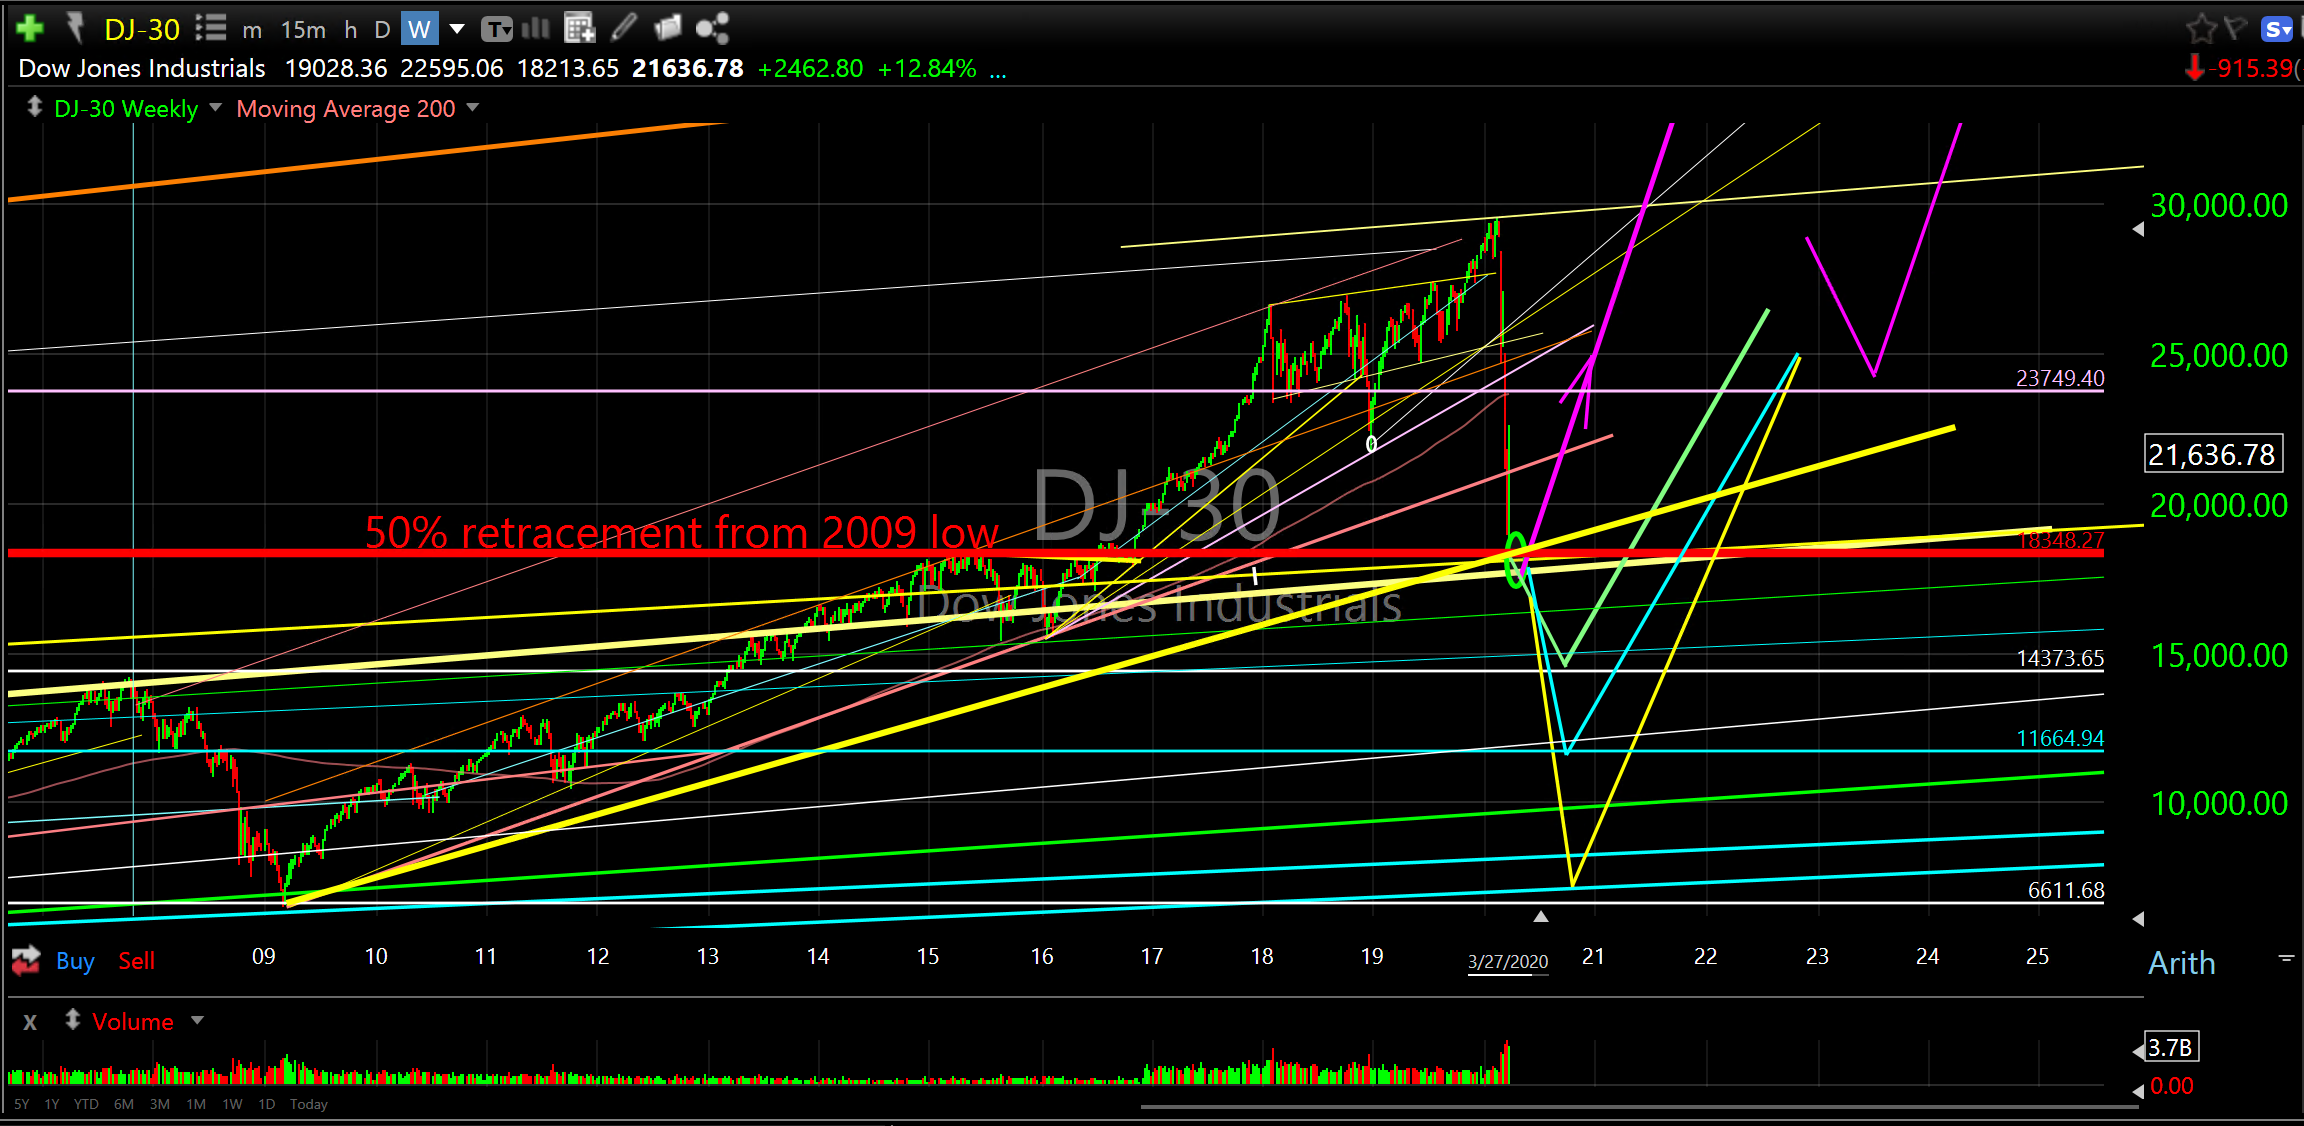Viewport: 2304px width, 1126px height.
Task: Open the watchlist list icon
Action: click(210, 28)
